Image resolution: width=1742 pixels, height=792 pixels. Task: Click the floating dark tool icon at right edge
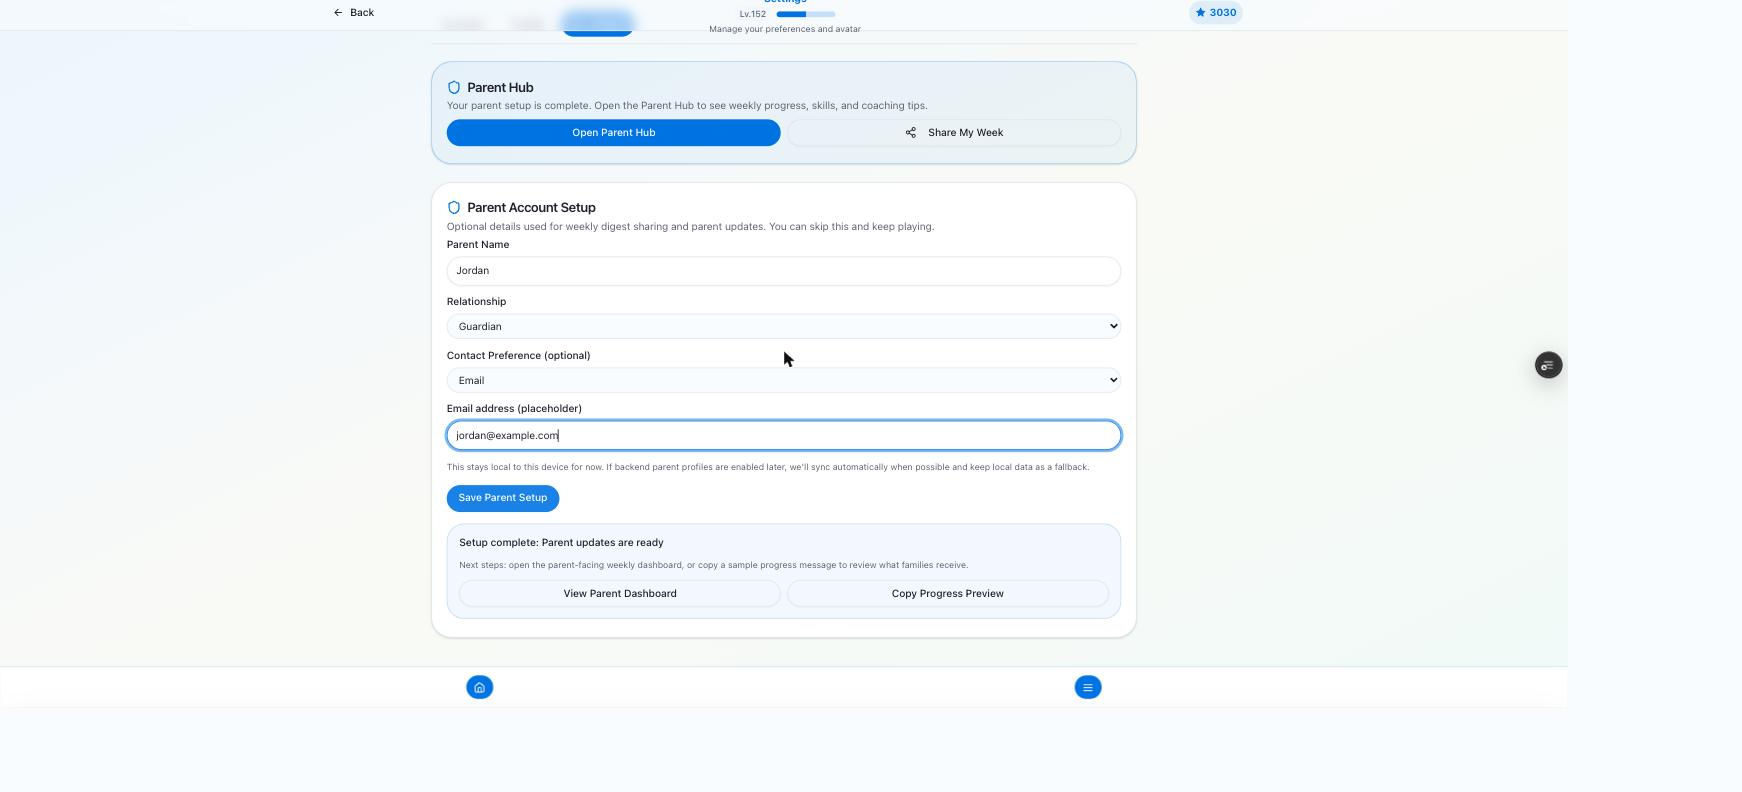coord(1548,365)
